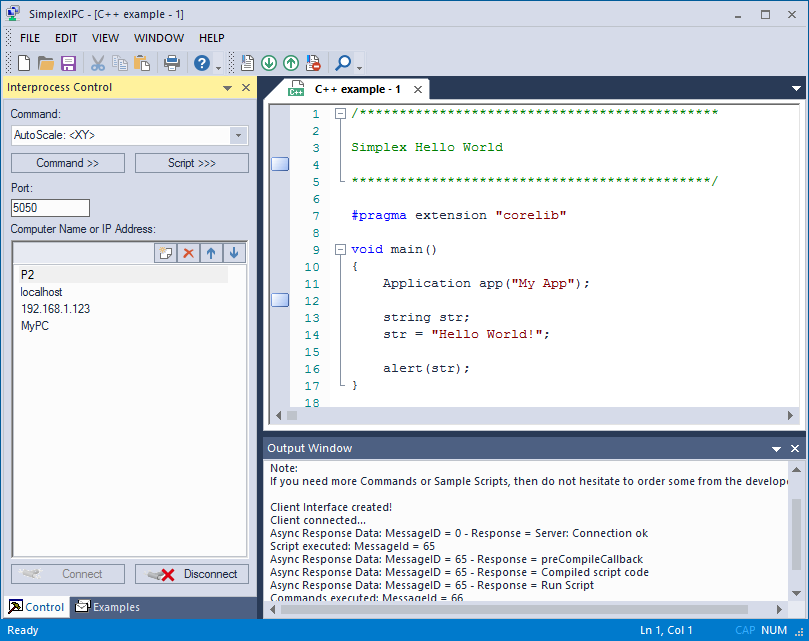Viewport: 809px width, 641px height.
Task: Click the New file toolbar icon
Action: point(24,63)
